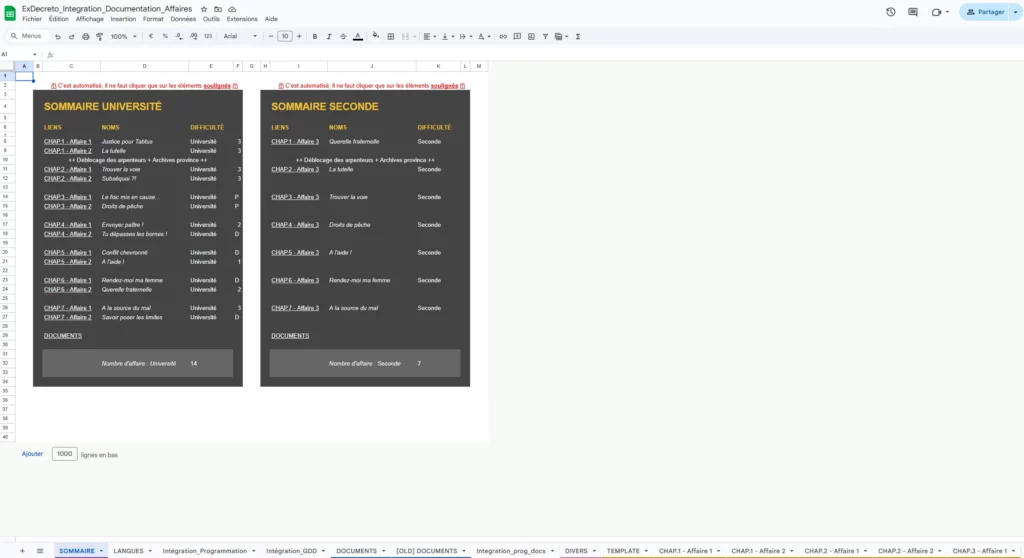Decrease font size with minus button
The image size is (1024, 558).
pos(271,37)
